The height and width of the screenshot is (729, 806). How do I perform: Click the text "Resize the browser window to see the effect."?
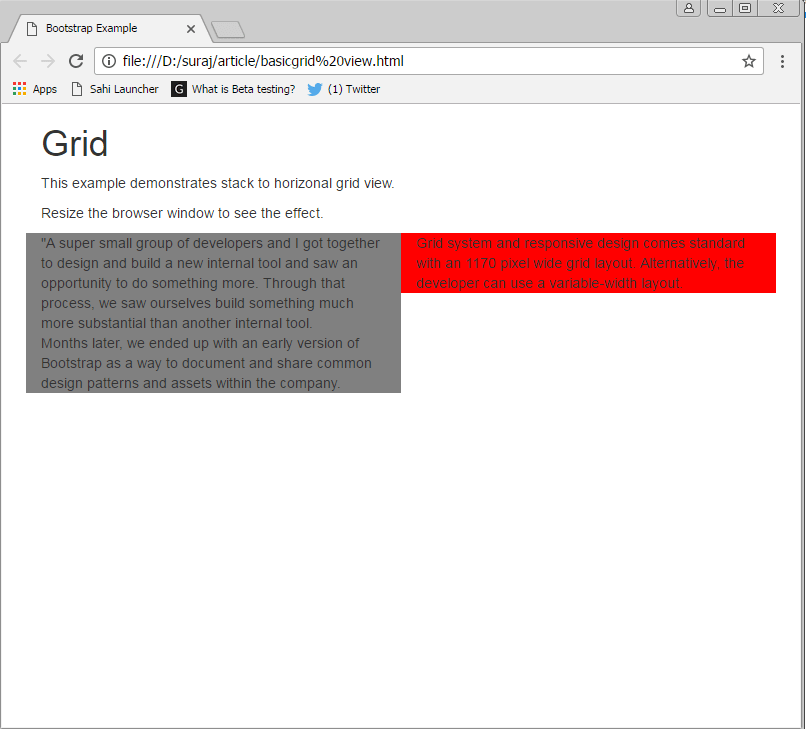pos(182,213)
